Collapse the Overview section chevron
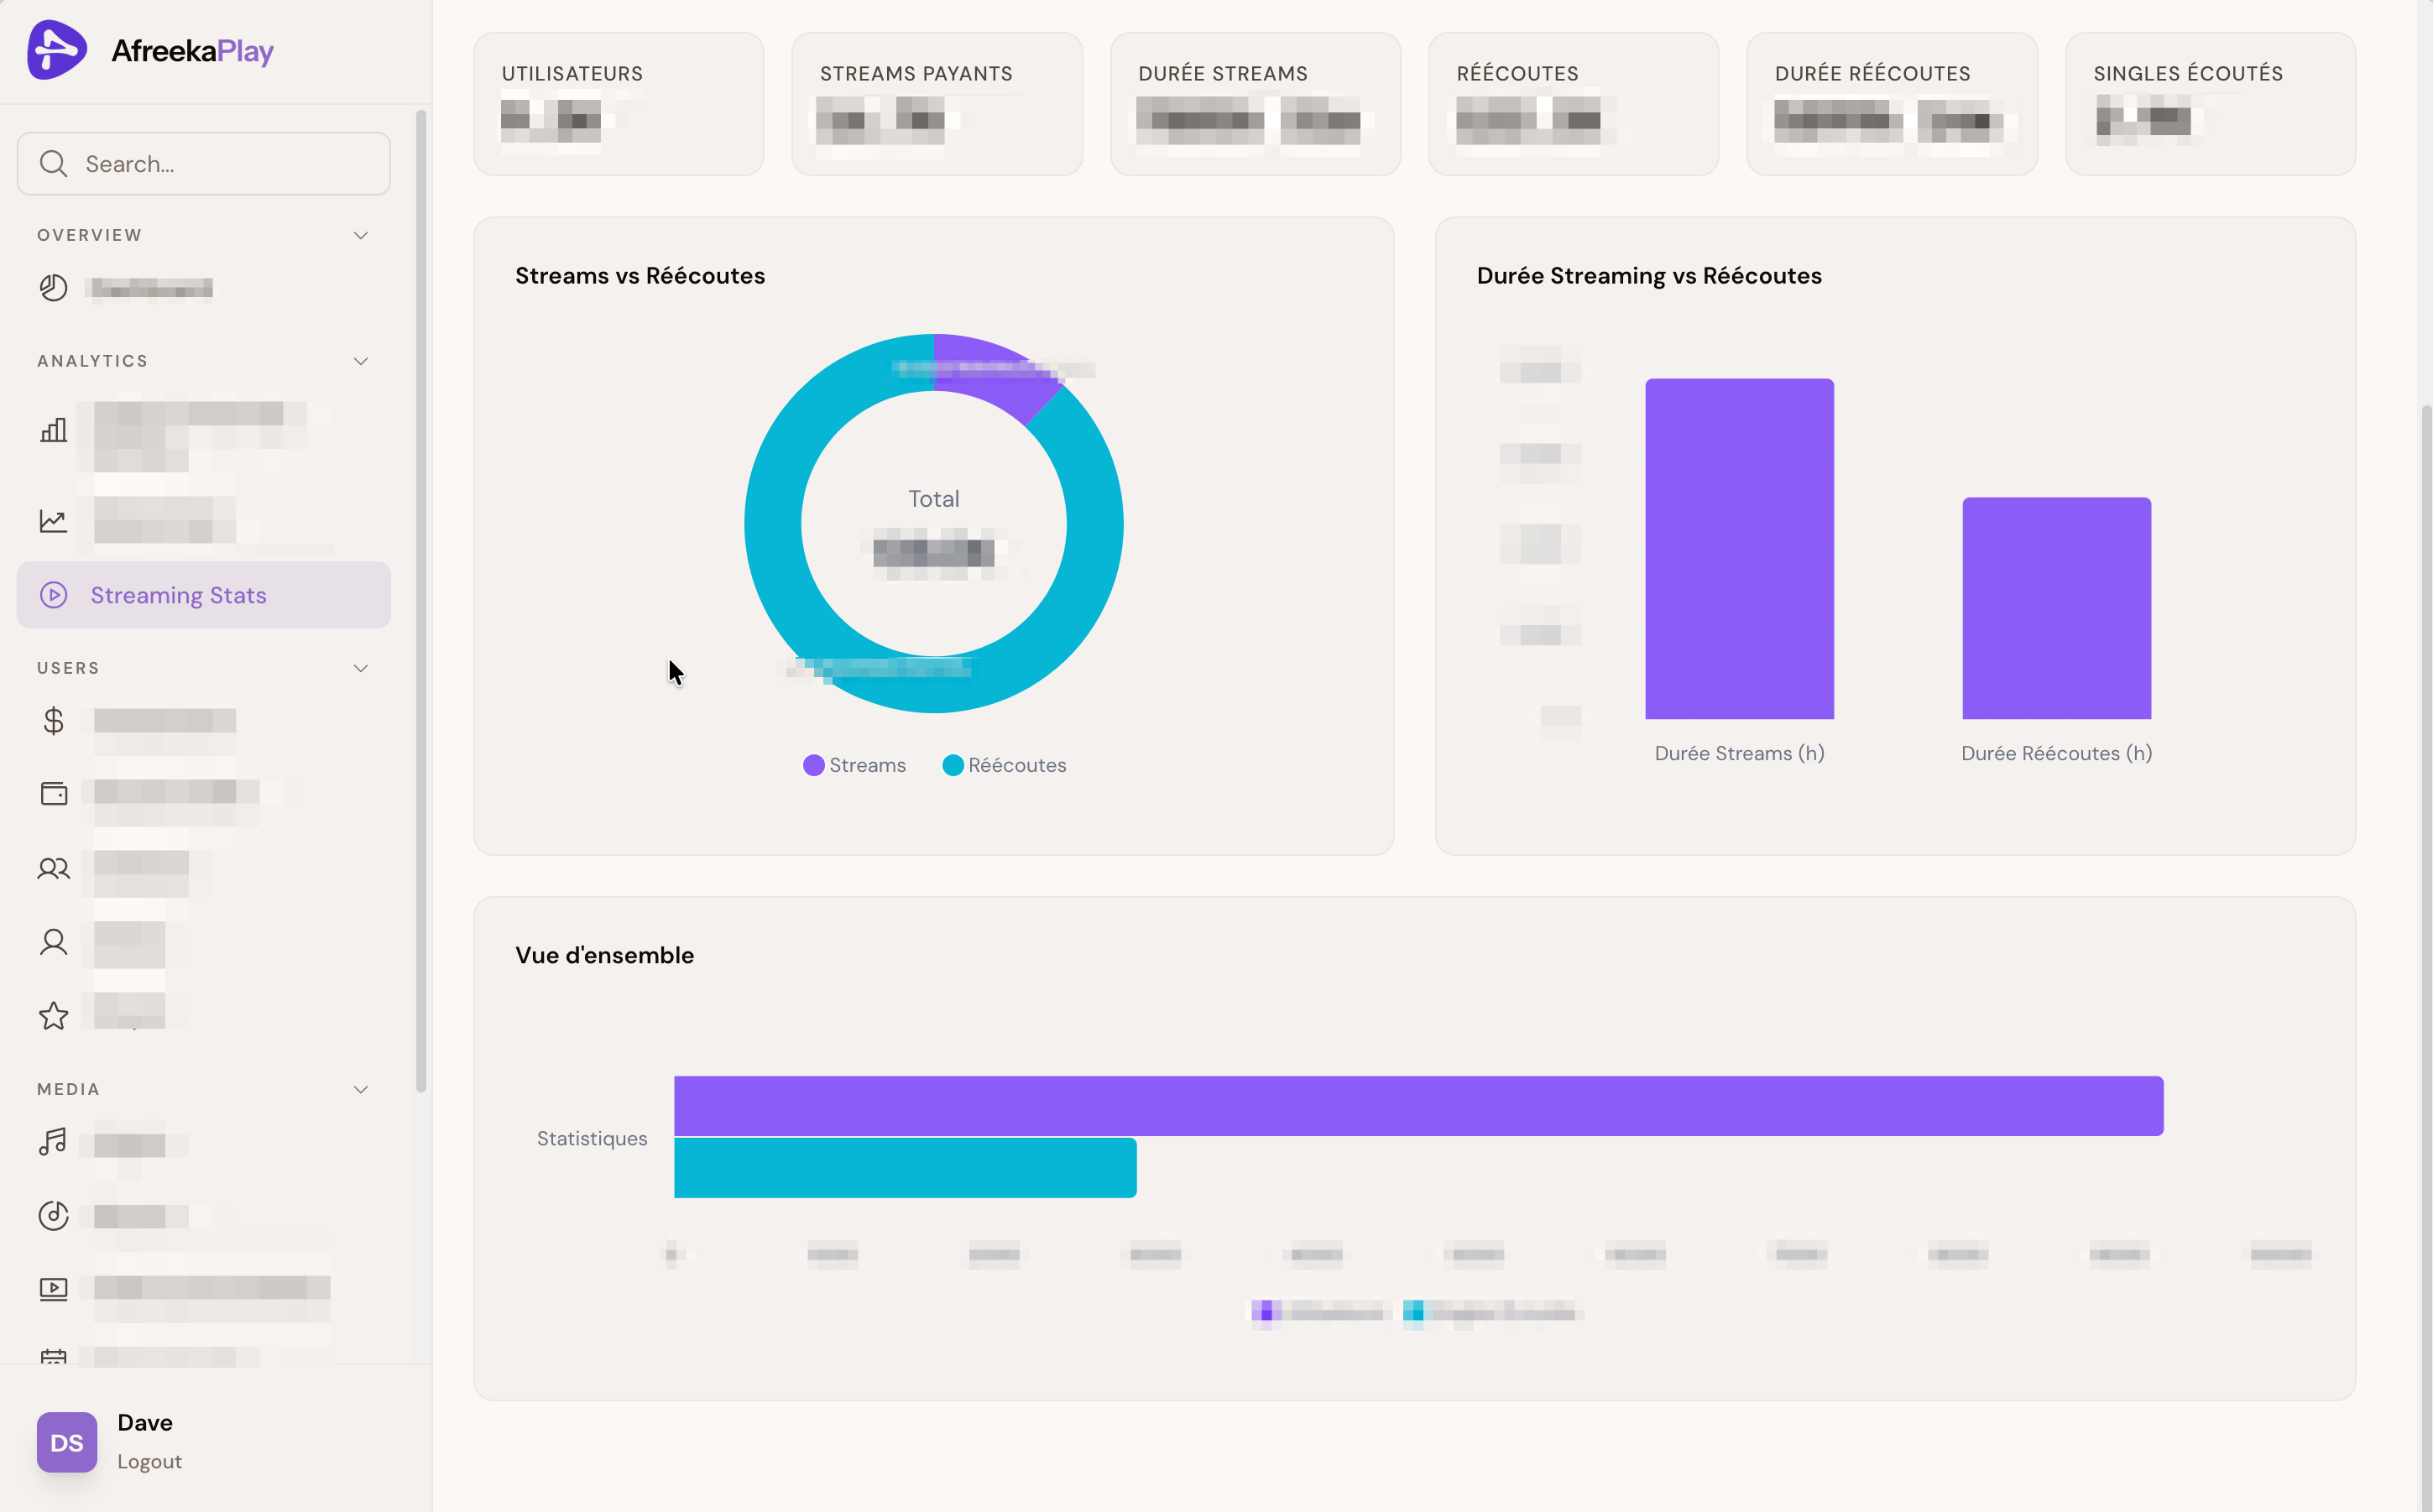The width and height of the screenshot is (2433, 1512). 361,235
